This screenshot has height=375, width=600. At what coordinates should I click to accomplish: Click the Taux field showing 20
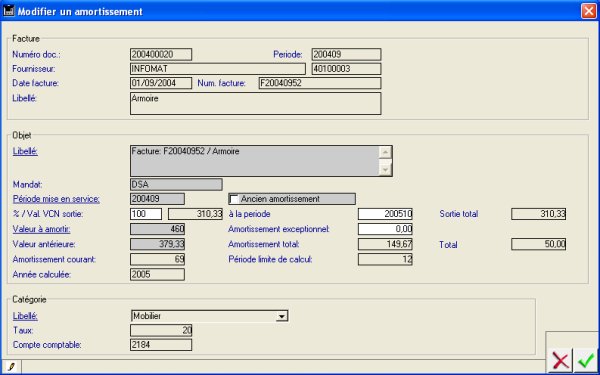(161, 330)
